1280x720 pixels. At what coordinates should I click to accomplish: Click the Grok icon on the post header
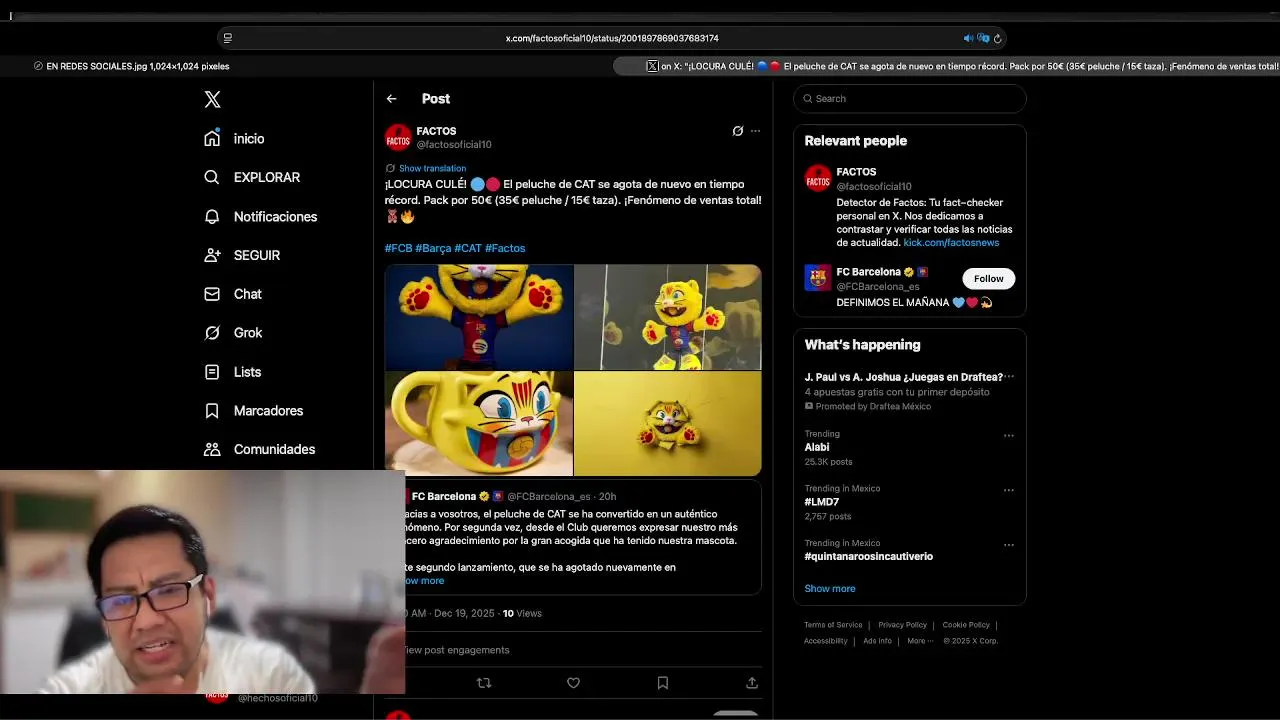coord(738,131)
